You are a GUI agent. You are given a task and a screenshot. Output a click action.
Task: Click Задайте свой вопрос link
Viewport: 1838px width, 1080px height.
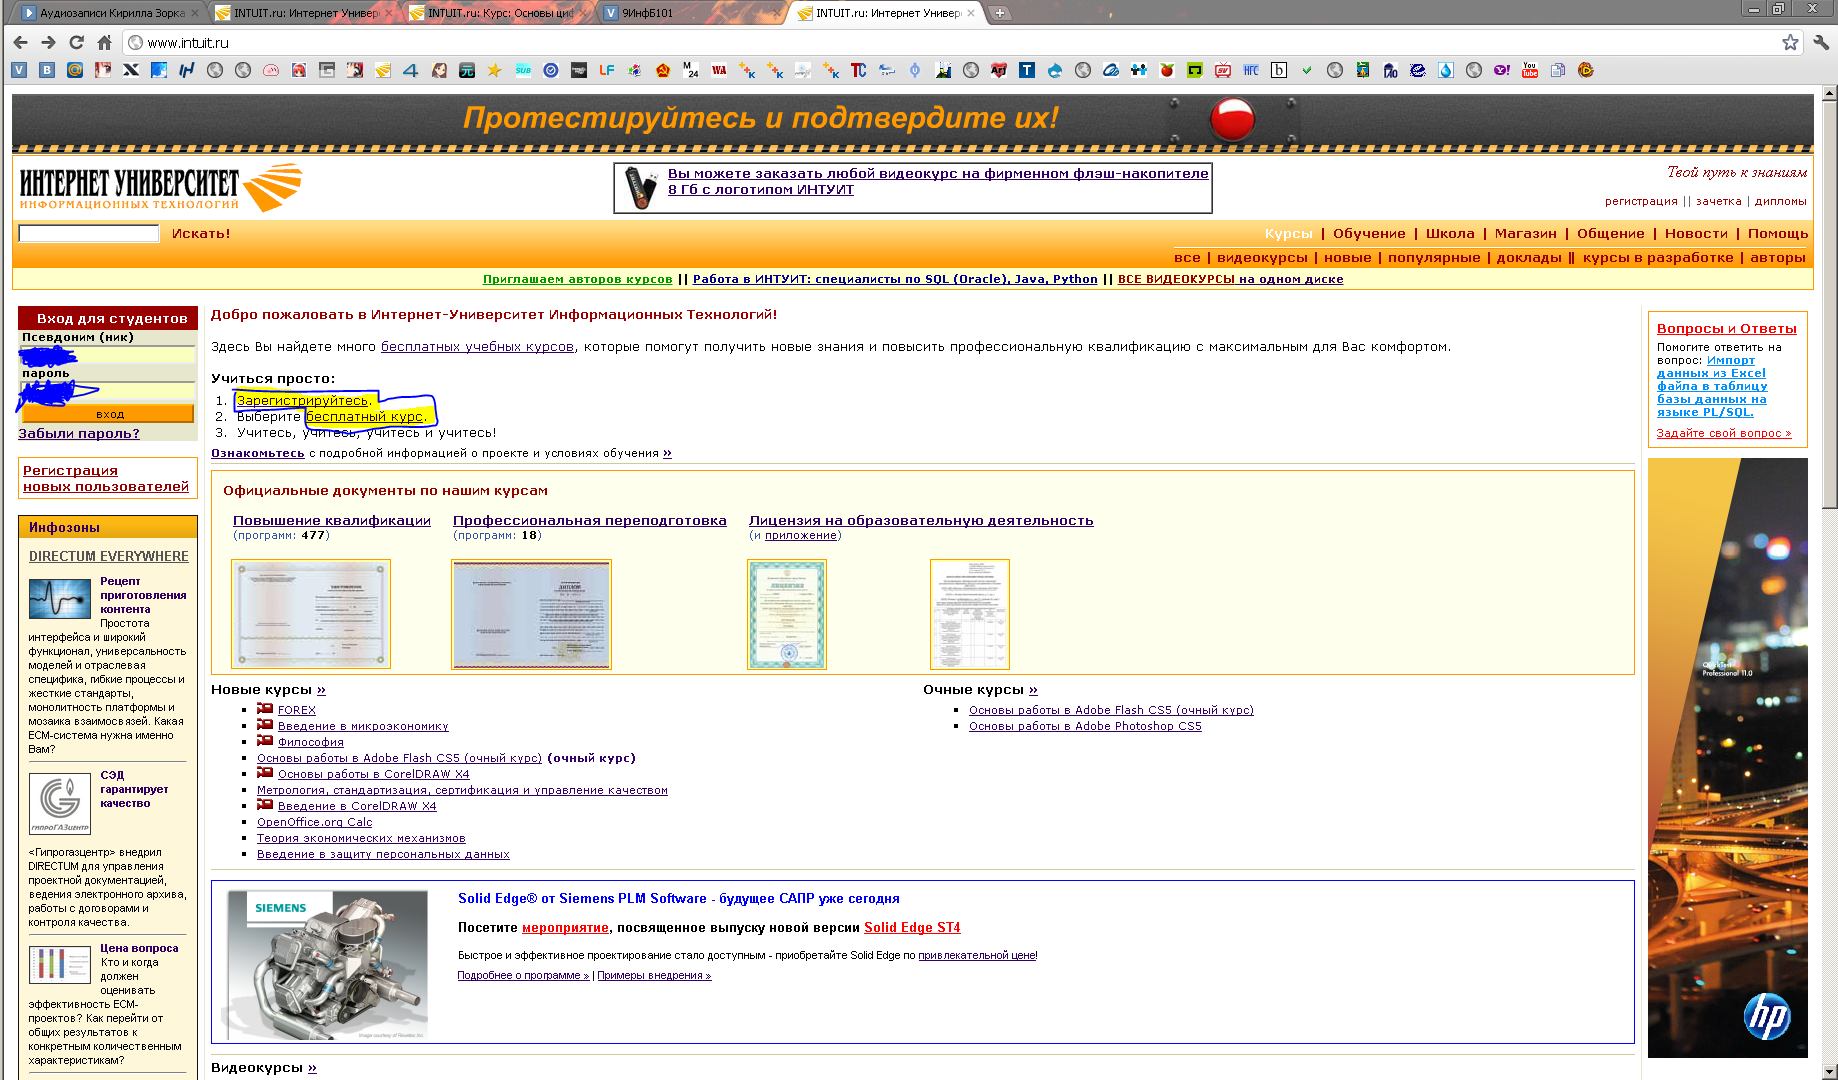(x=1724, y=434)
